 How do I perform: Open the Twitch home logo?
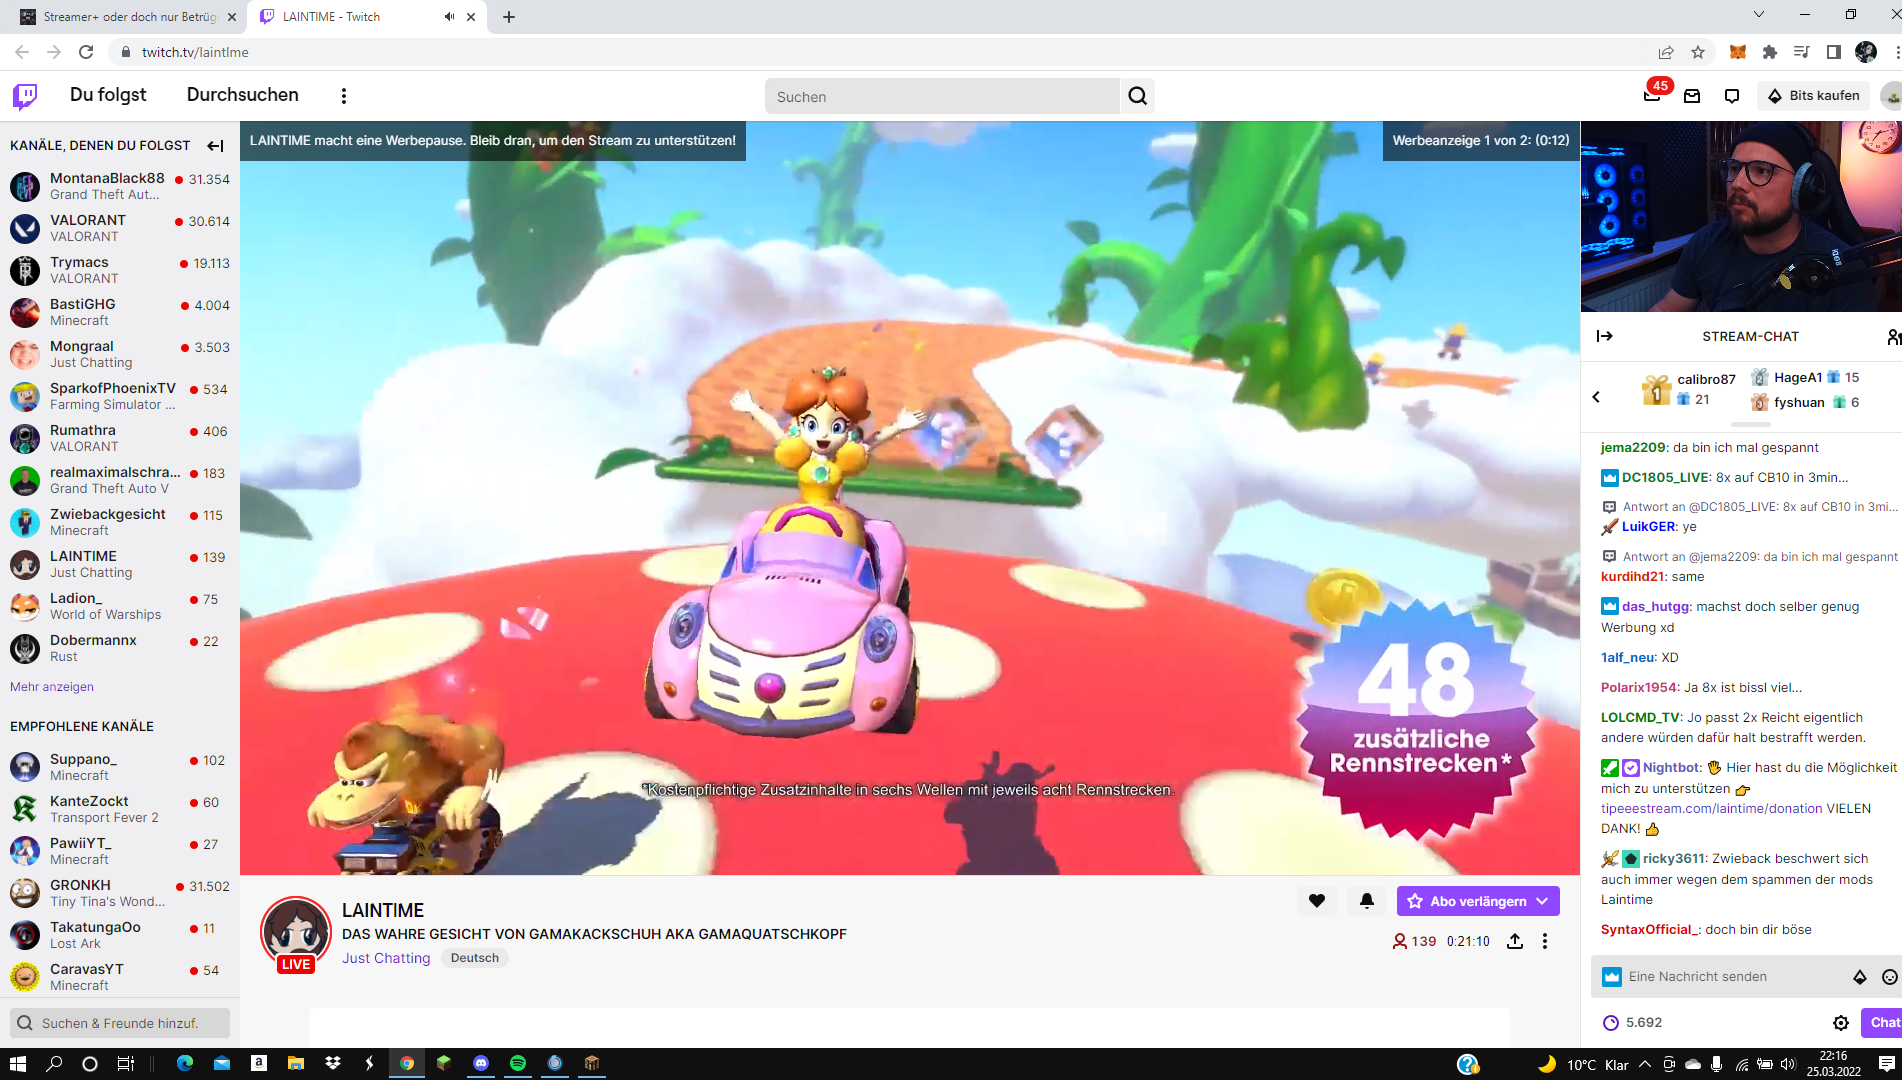[x=25, y=96]
